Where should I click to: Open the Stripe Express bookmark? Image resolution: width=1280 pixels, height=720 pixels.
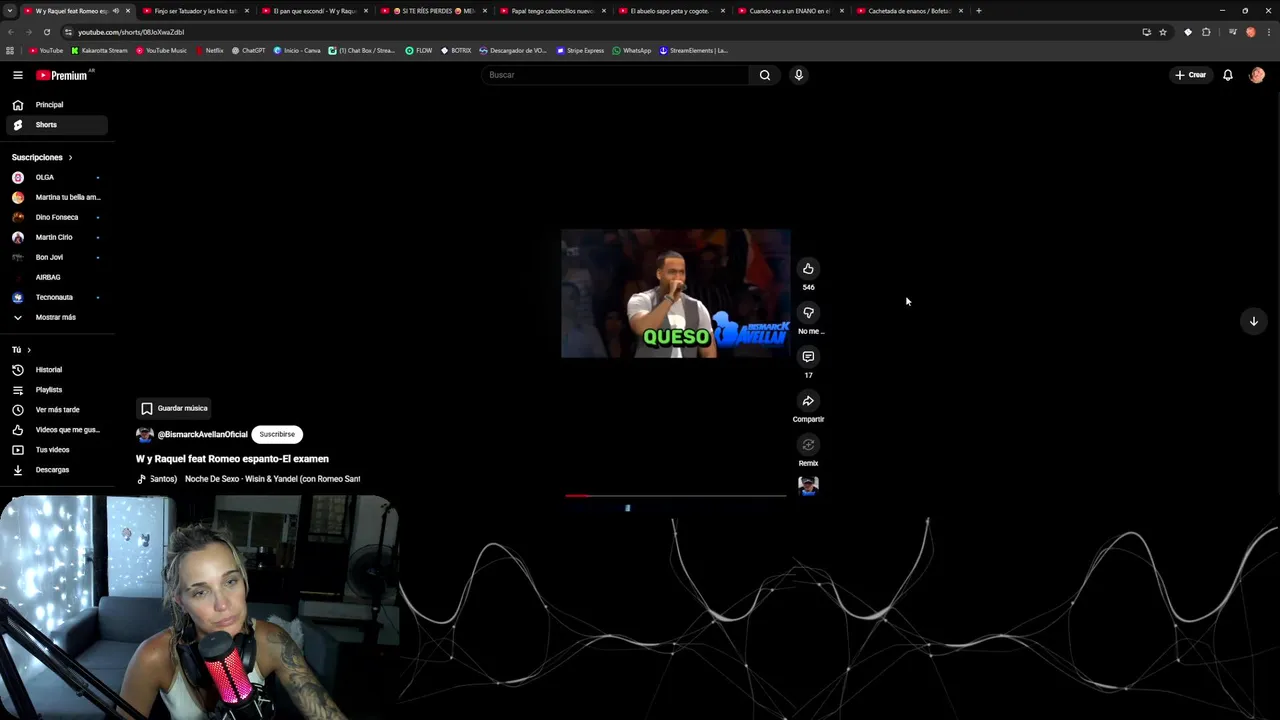[580, 50]
